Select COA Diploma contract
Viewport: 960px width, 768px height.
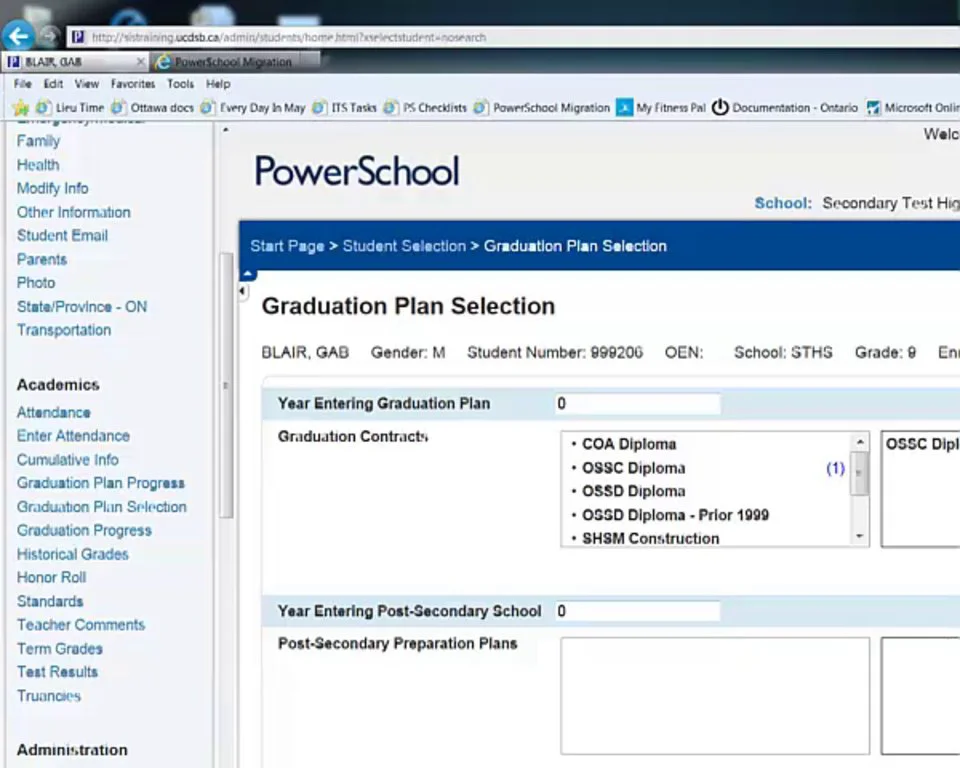click(629, 444)
